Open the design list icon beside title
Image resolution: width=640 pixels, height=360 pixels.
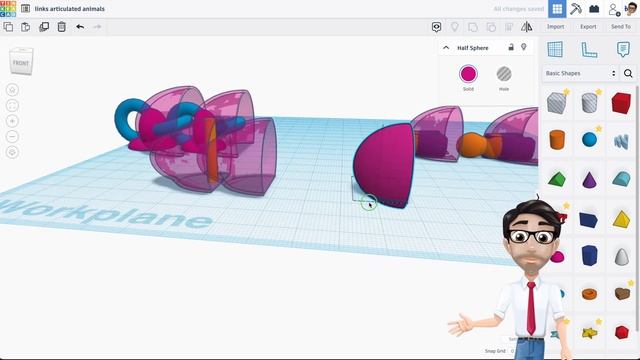click(25, 9)
